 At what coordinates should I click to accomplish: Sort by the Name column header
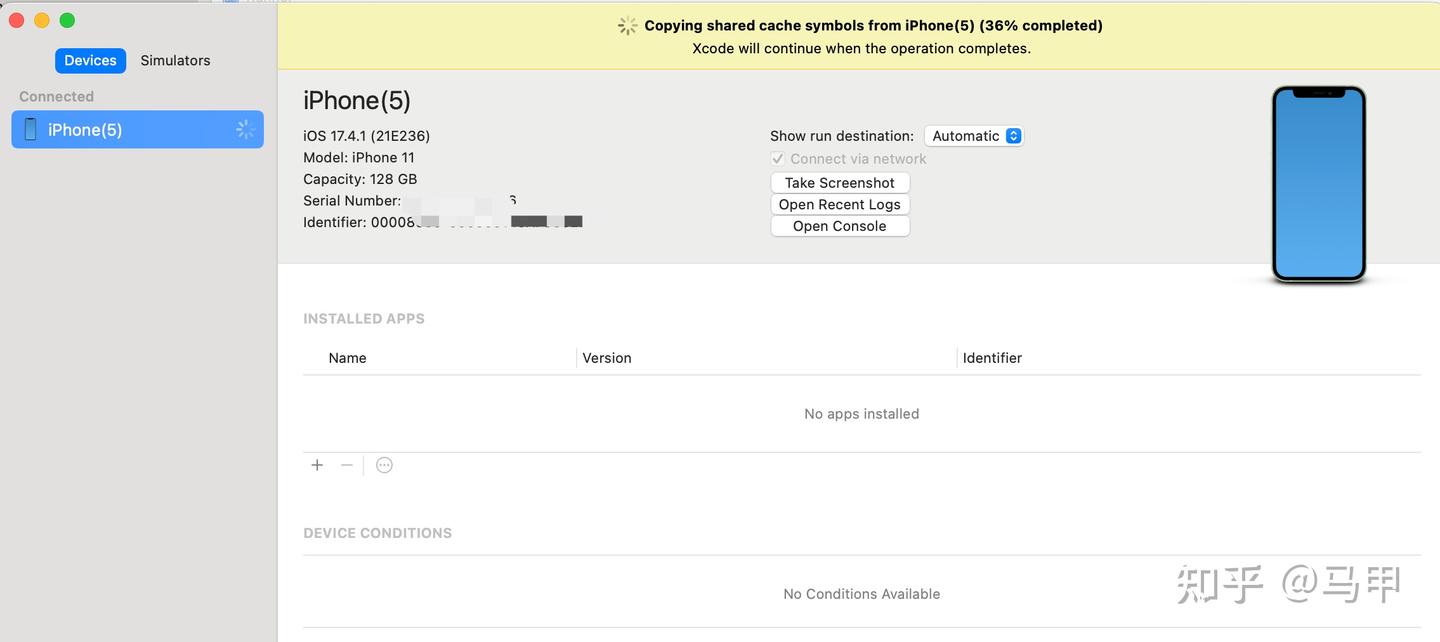(x=347, y=358)
